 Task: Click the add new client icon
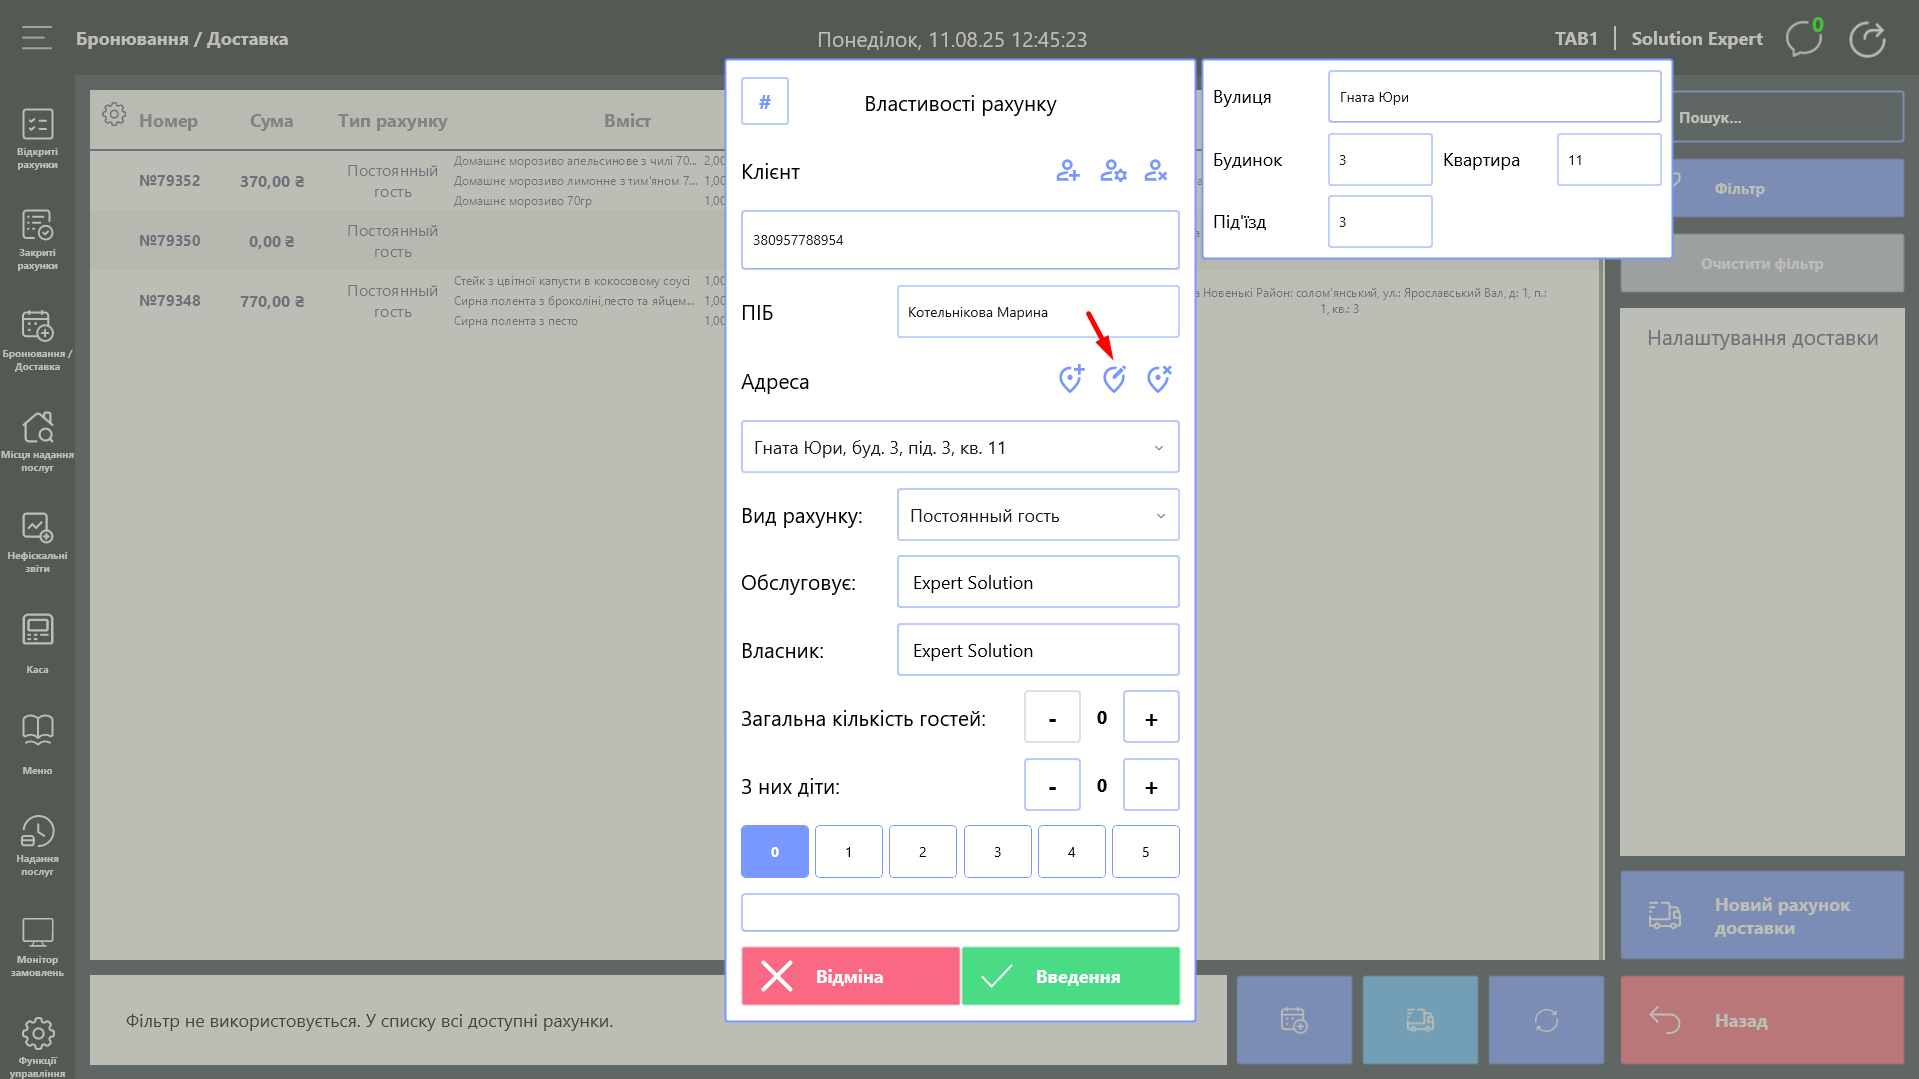pyautogui.click(x=1067, y=171)
